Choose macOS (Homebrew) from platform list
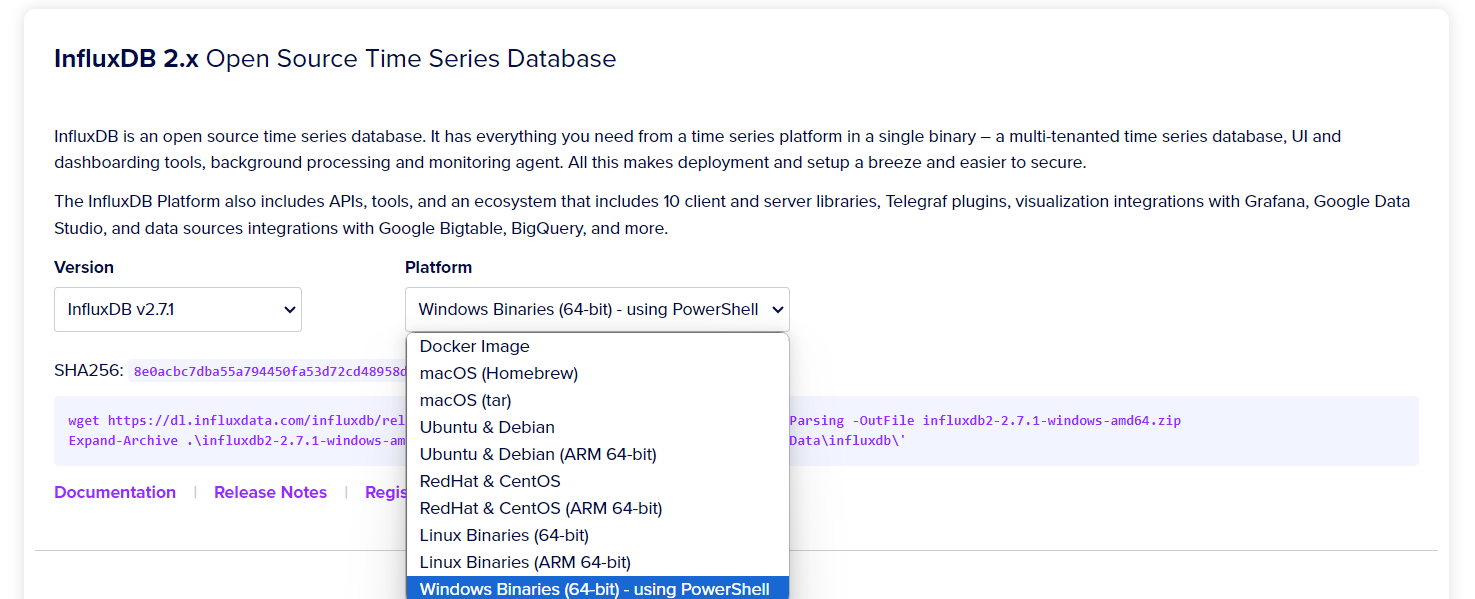This screenshot has height=599, width=1475. pos(597,373)
